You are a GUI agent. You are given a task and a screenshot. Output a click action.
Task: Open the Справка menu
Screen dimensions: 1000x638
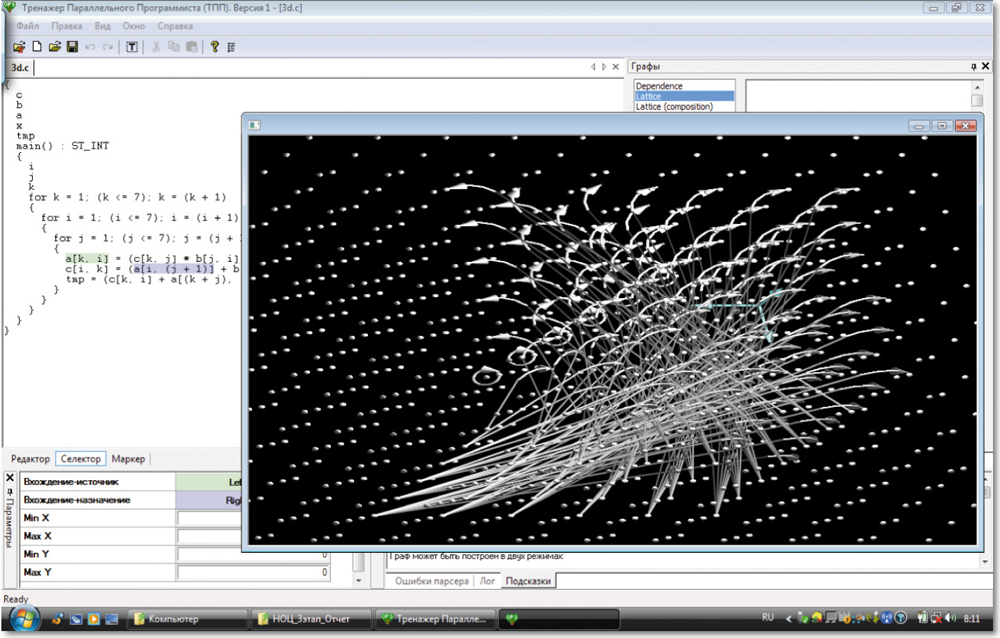tap(175, 26)
